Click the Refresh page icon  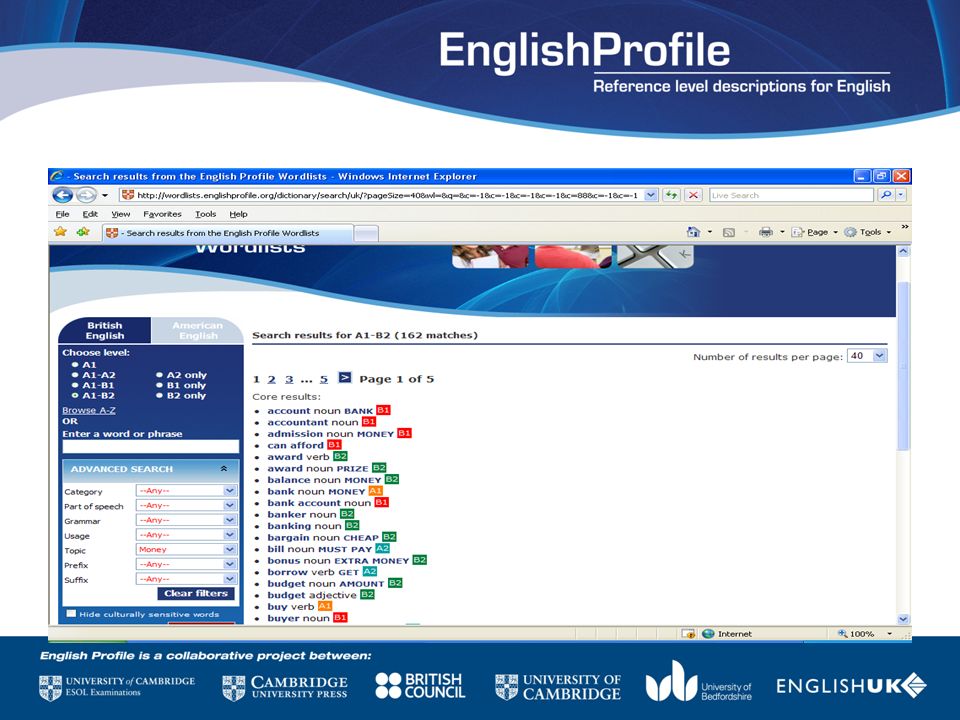[672, 195]
